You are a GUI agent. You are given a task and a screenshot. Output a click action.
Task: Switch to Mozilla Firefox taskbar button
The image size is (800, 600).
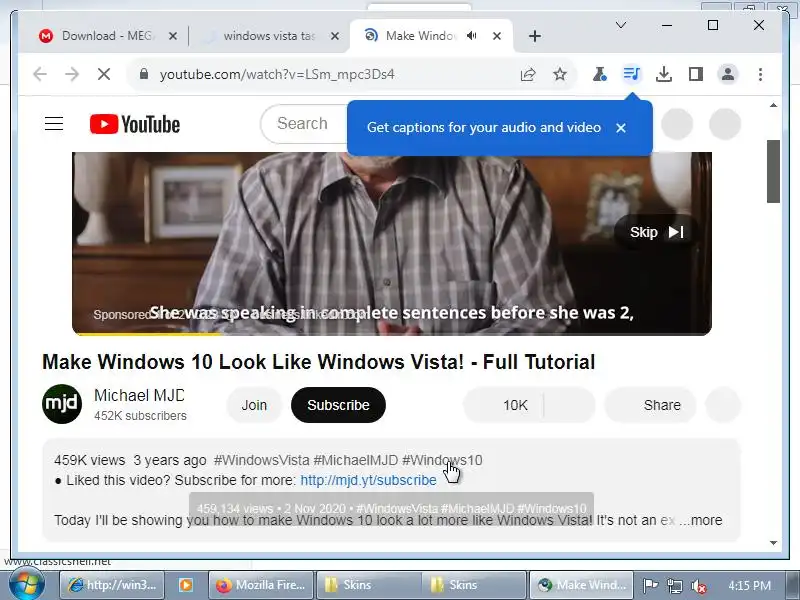(x=261, y=585)
